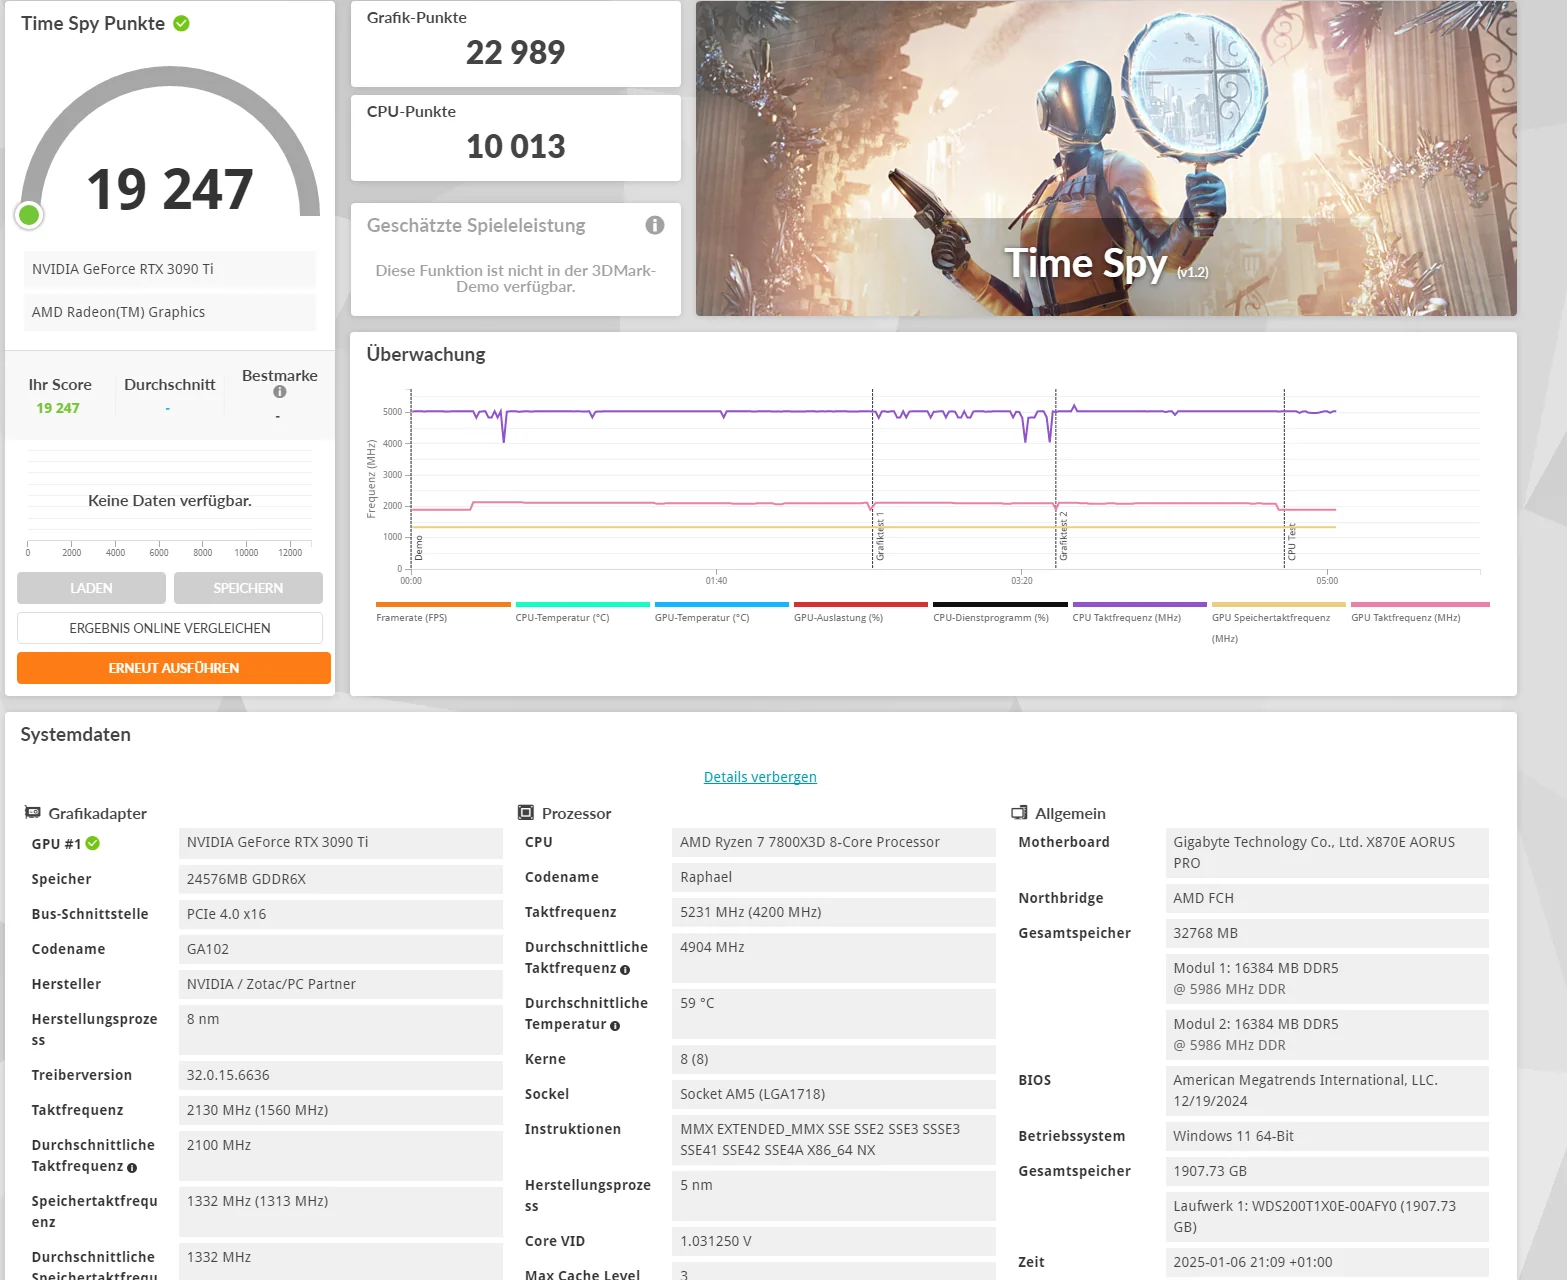The width and height of the screenshot is (1567, 1280).
Task: Click the green validation checkmark beside Time Spy Punkte
Action: click(181, 23)
